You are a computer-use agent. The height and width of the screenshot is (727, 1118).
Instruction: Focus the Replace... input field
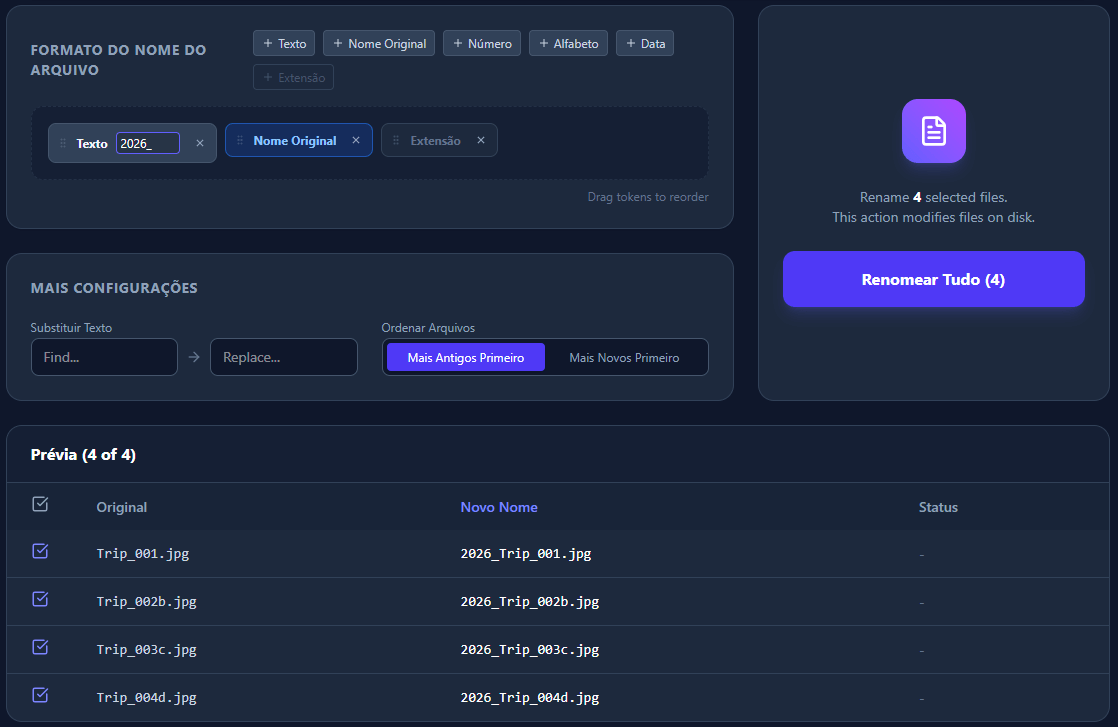coord(284,357)
